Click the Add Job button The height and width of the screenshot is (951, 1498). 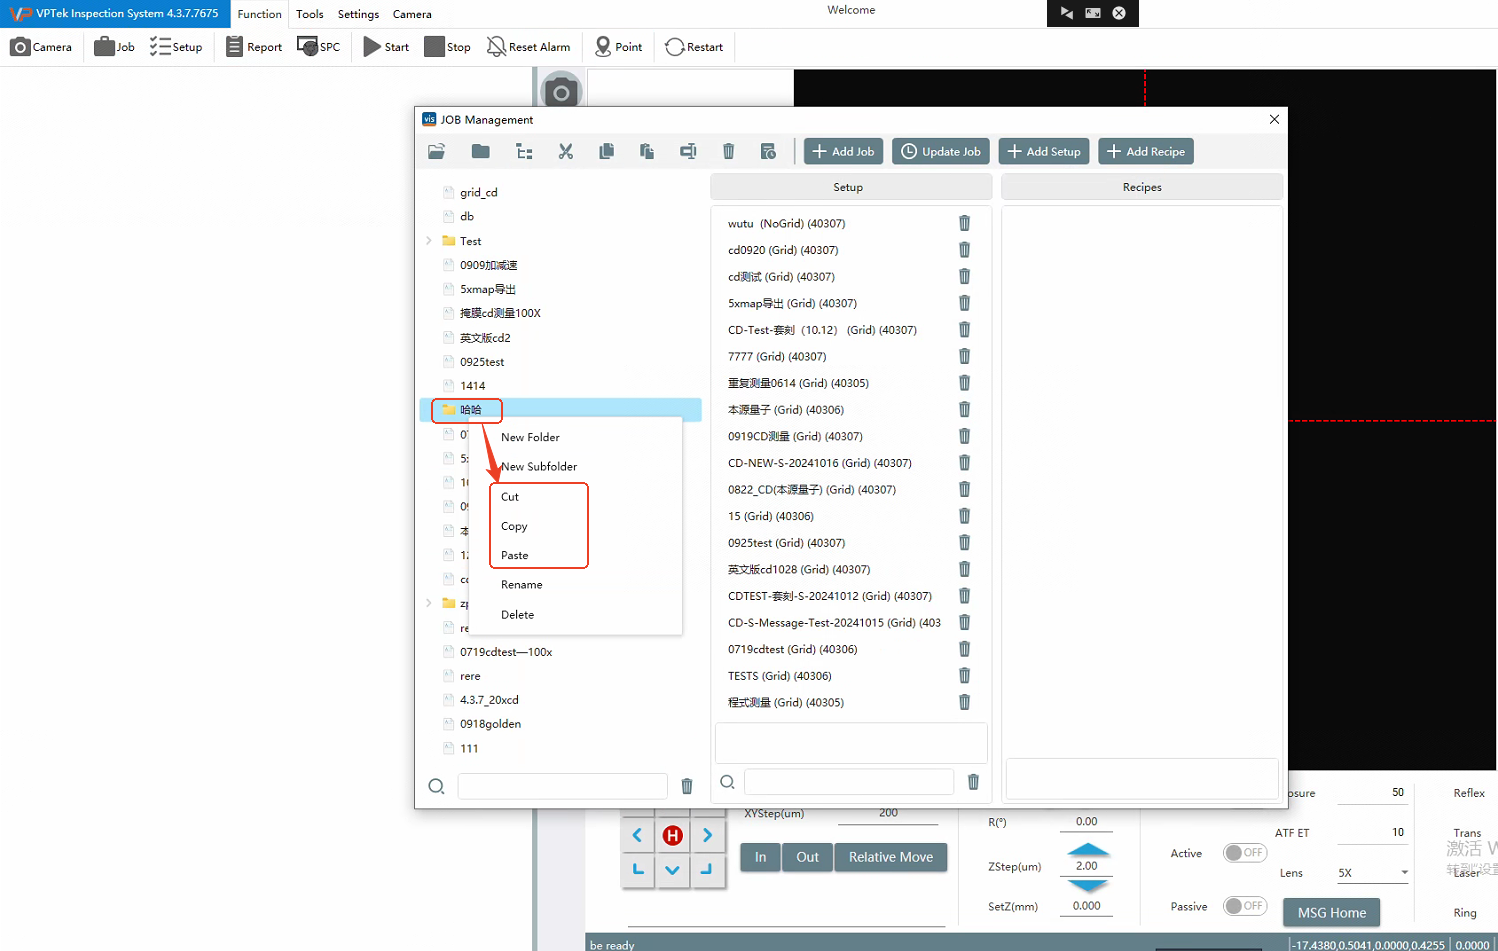(x=843, y=151)
